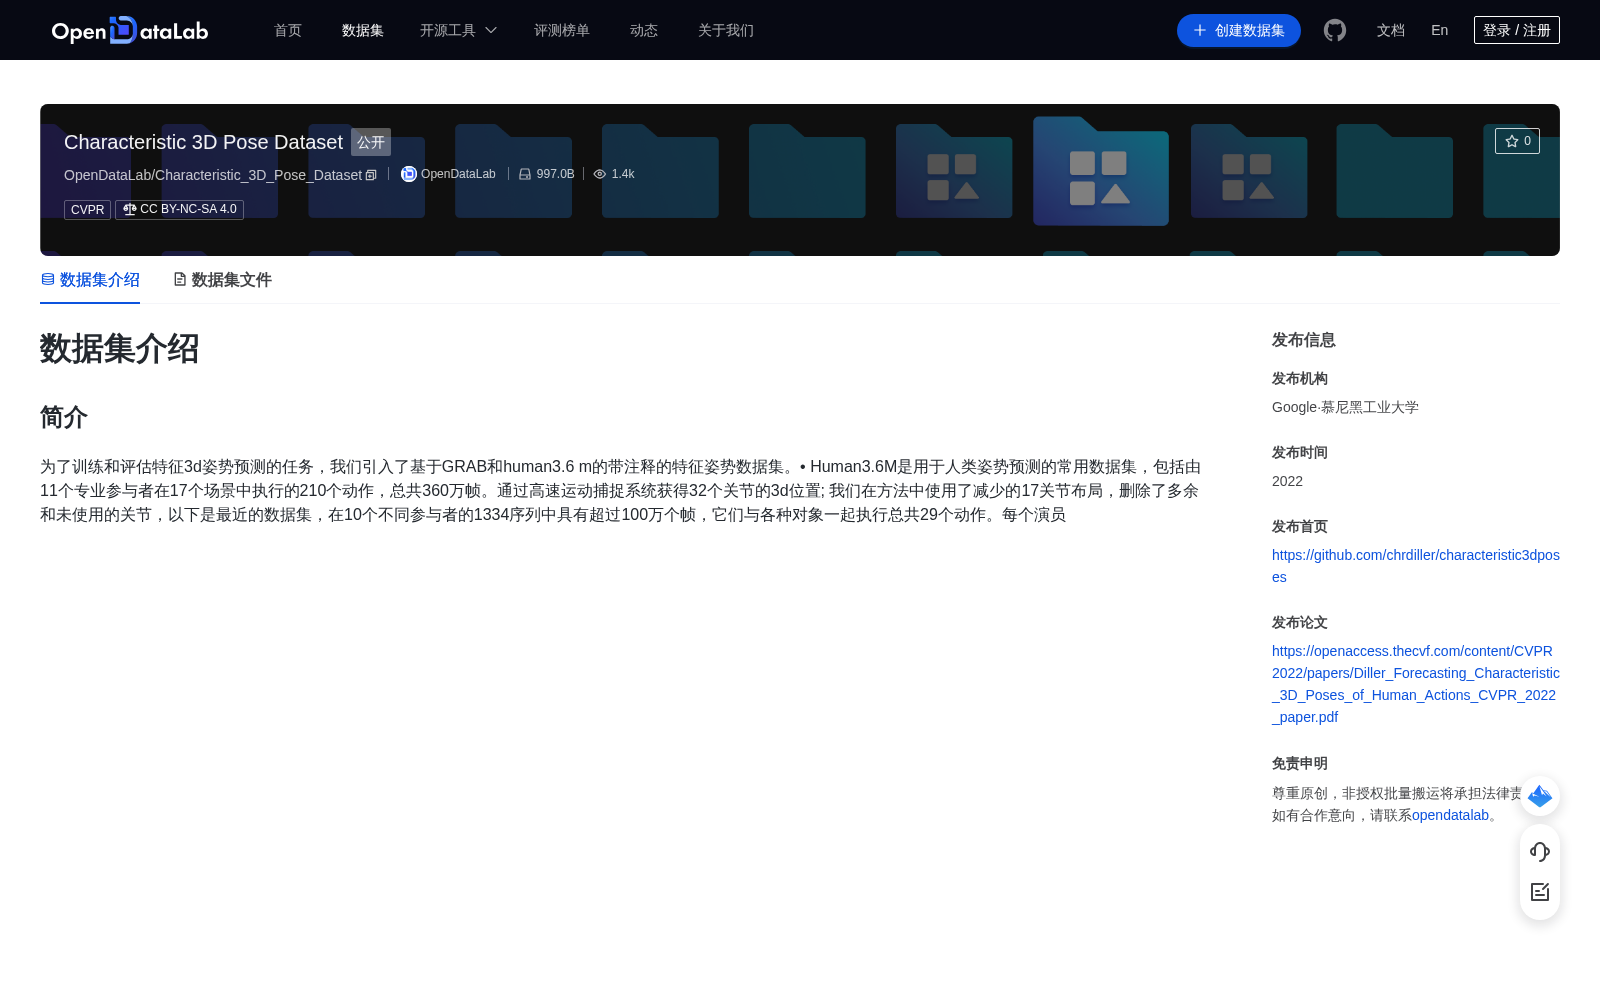Open the CVPR 2022 paper PDF link
Viewport: 1600px width, 1000px height.
(1416, 684)
